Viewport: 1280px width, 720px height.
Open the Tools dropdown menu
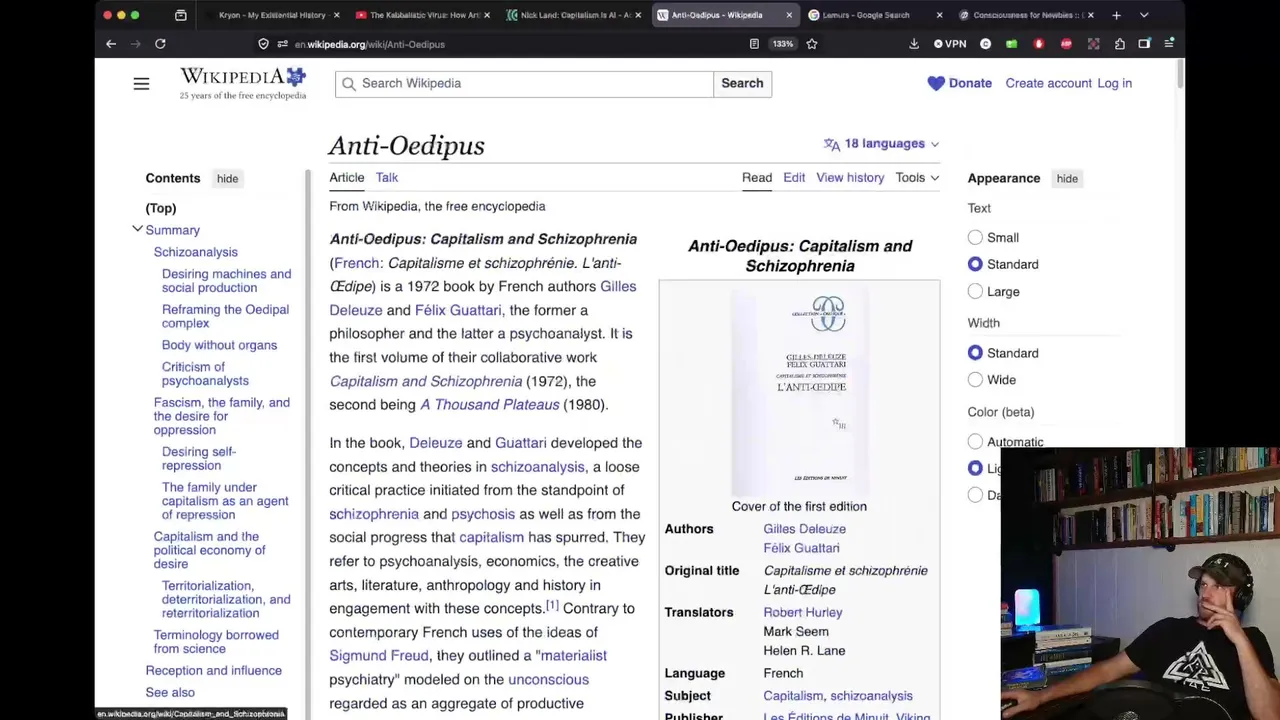[x=917, y=178]
